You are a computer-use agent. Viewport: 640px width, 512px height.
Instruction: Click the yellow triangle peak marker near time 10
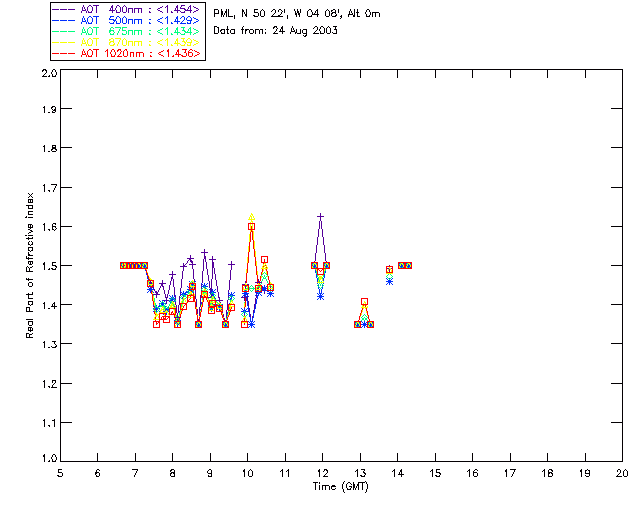click(x=251, y=217)
